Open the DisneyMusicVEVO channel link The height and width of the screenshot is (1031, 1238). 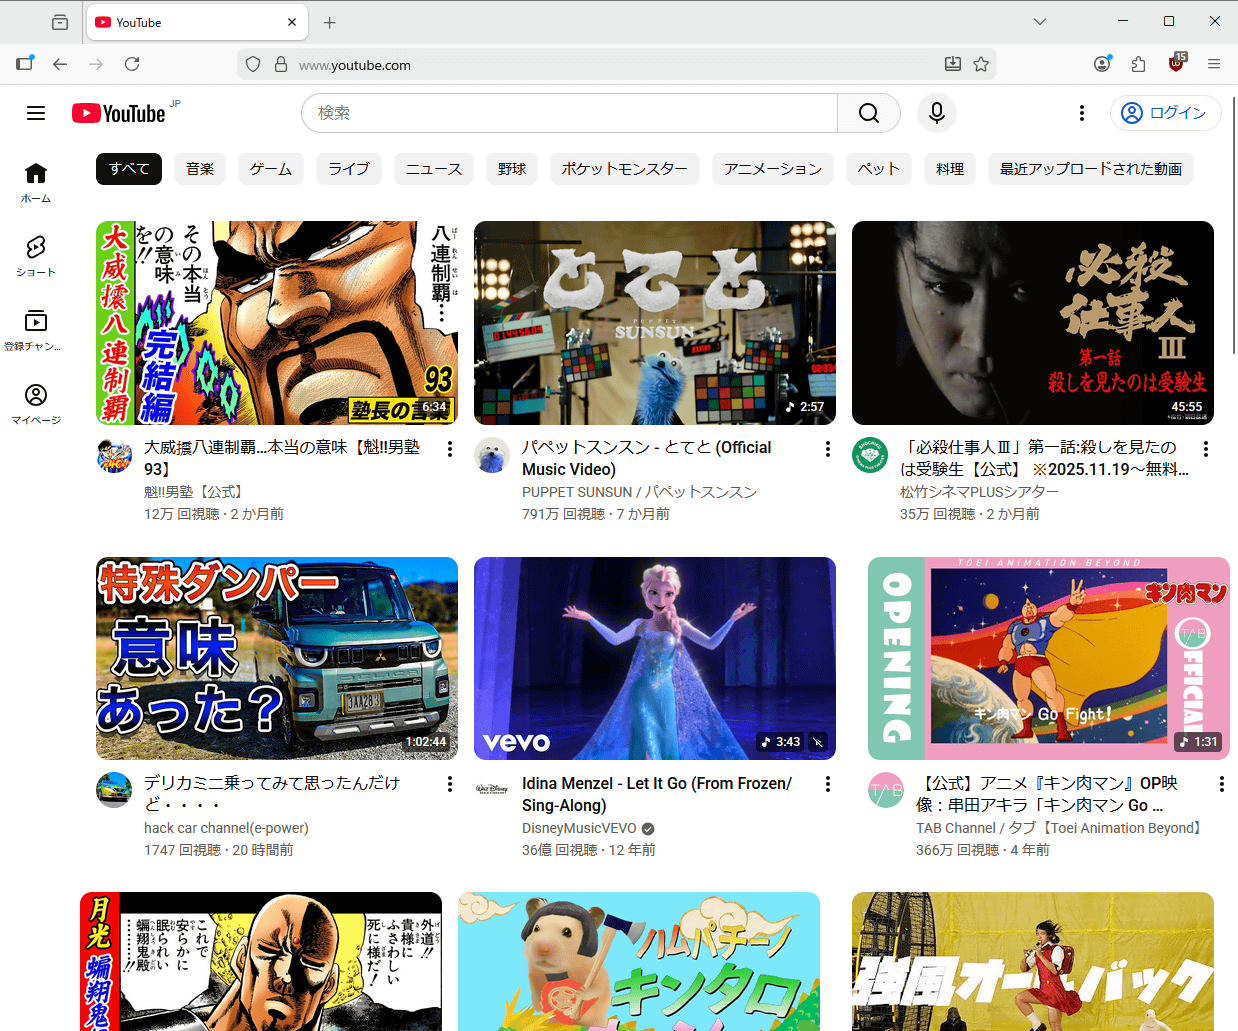click(579, 828)
